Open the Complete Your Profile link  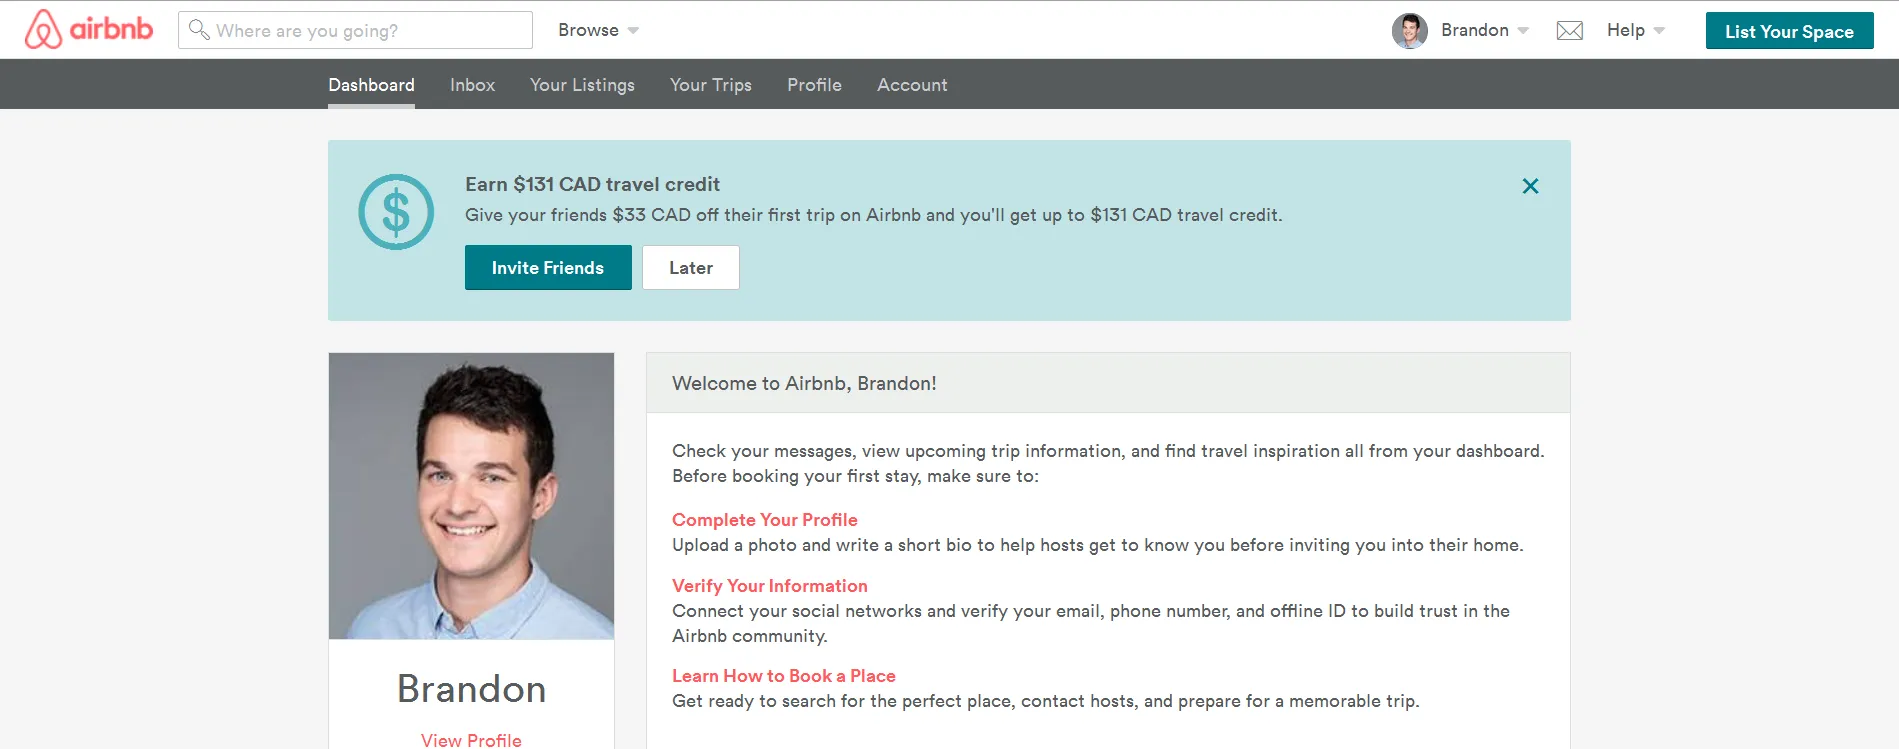tap(765, 520)
